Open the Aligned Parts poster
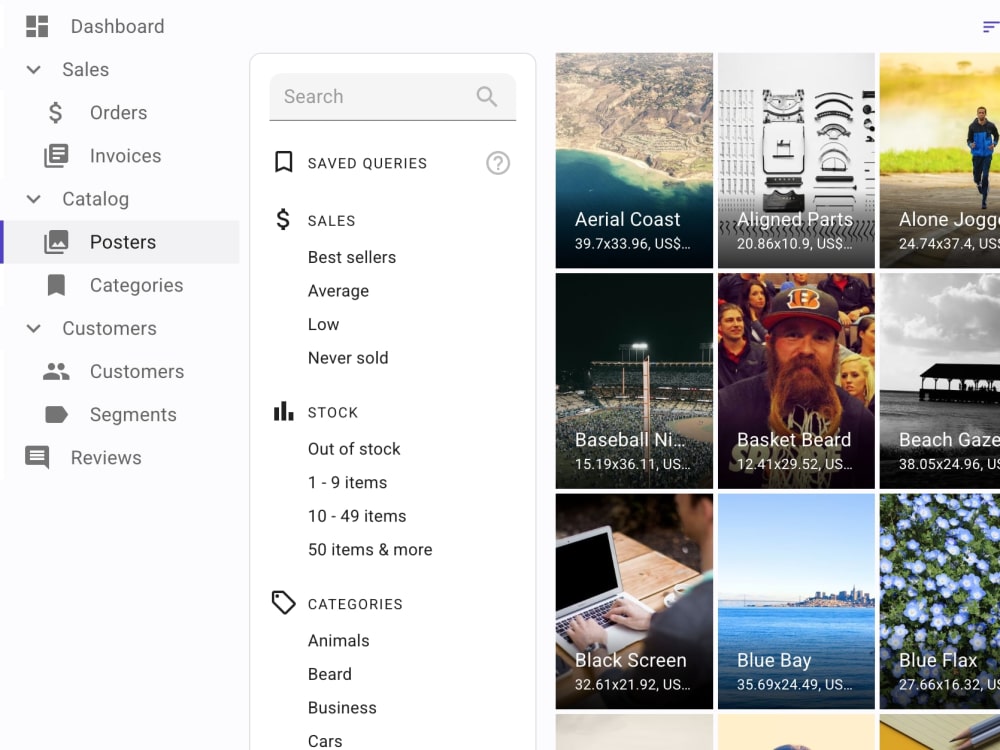1000x750 pixels. (796, 161)
